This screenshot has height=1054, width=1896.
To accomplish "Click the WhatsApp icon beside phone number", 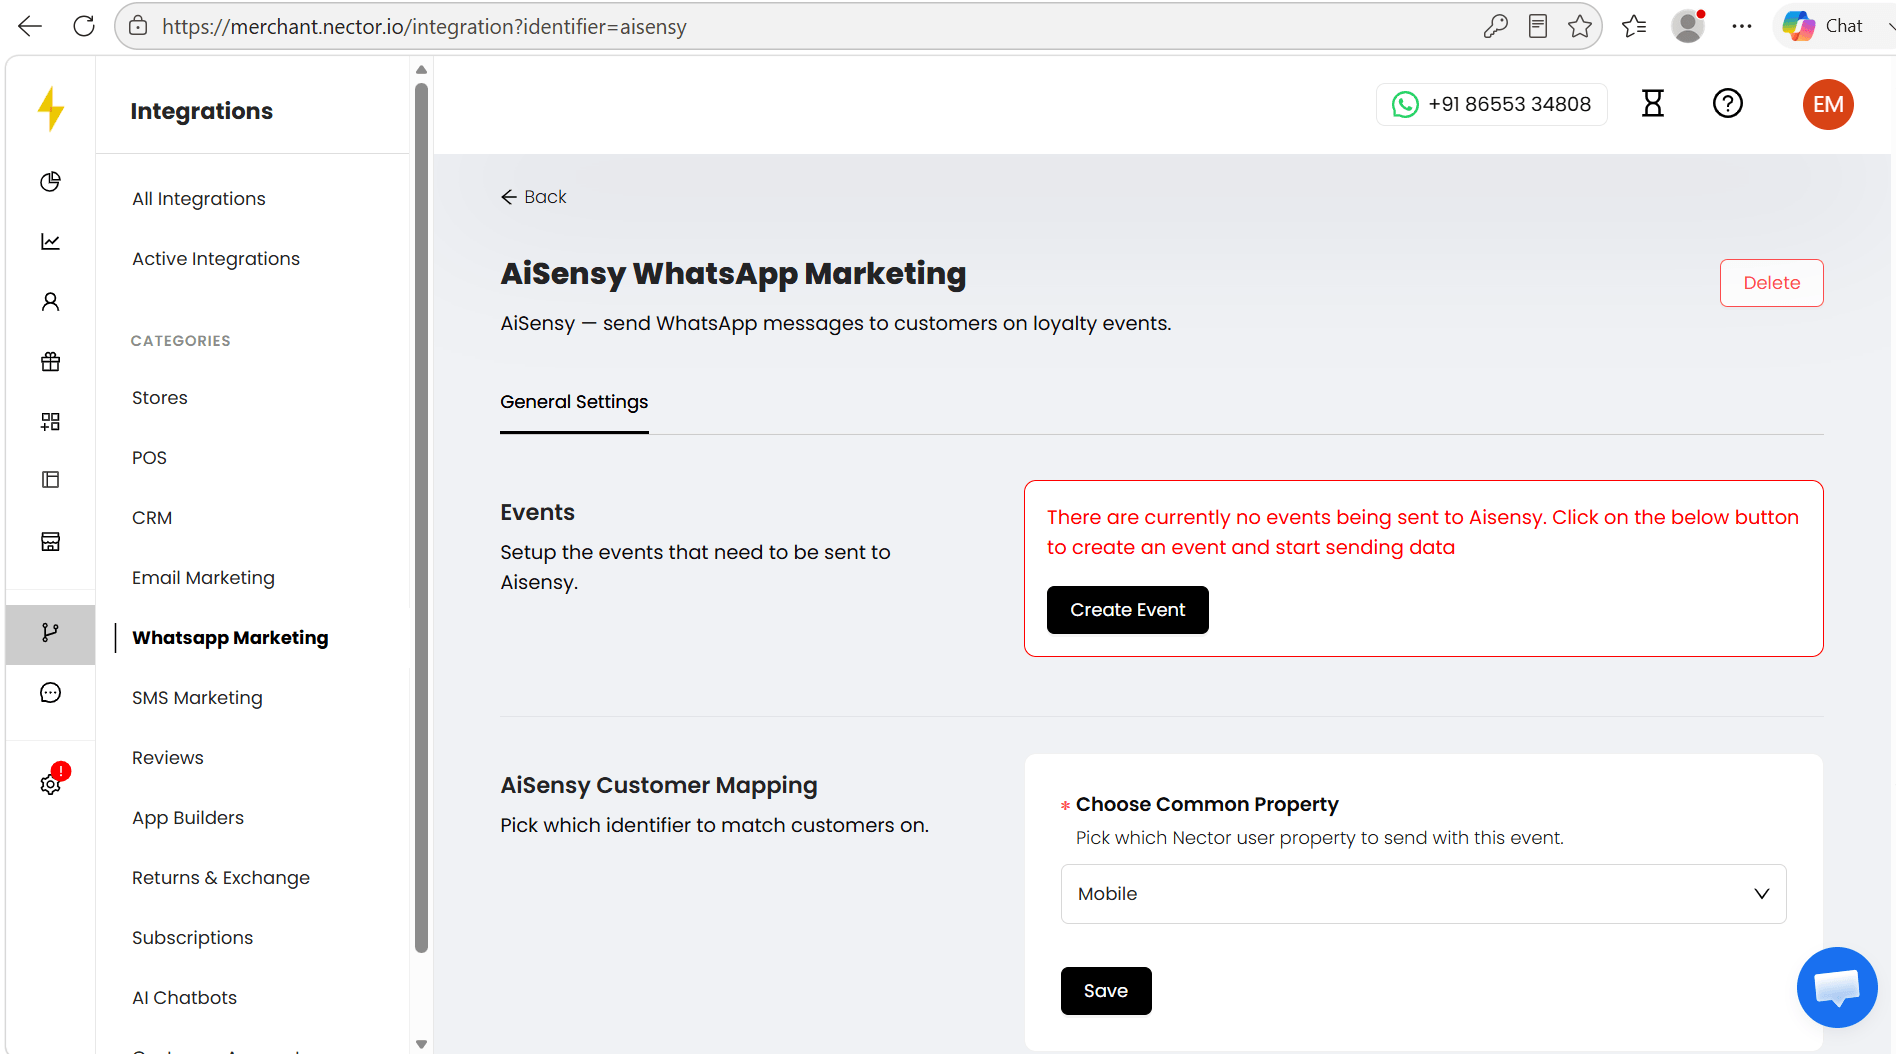I will pos(1405,104).
